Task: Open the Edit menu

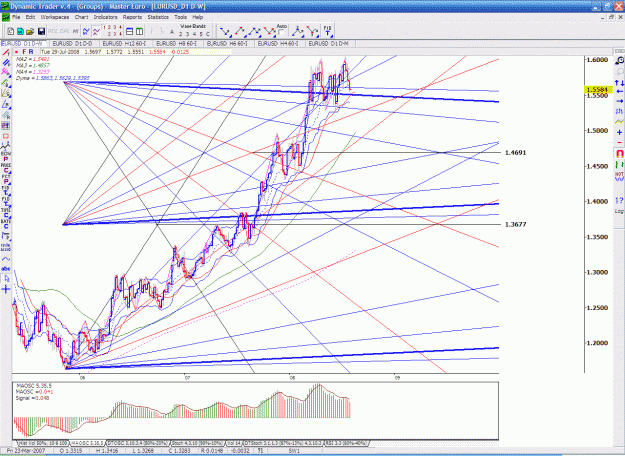Action: (30, 17)
